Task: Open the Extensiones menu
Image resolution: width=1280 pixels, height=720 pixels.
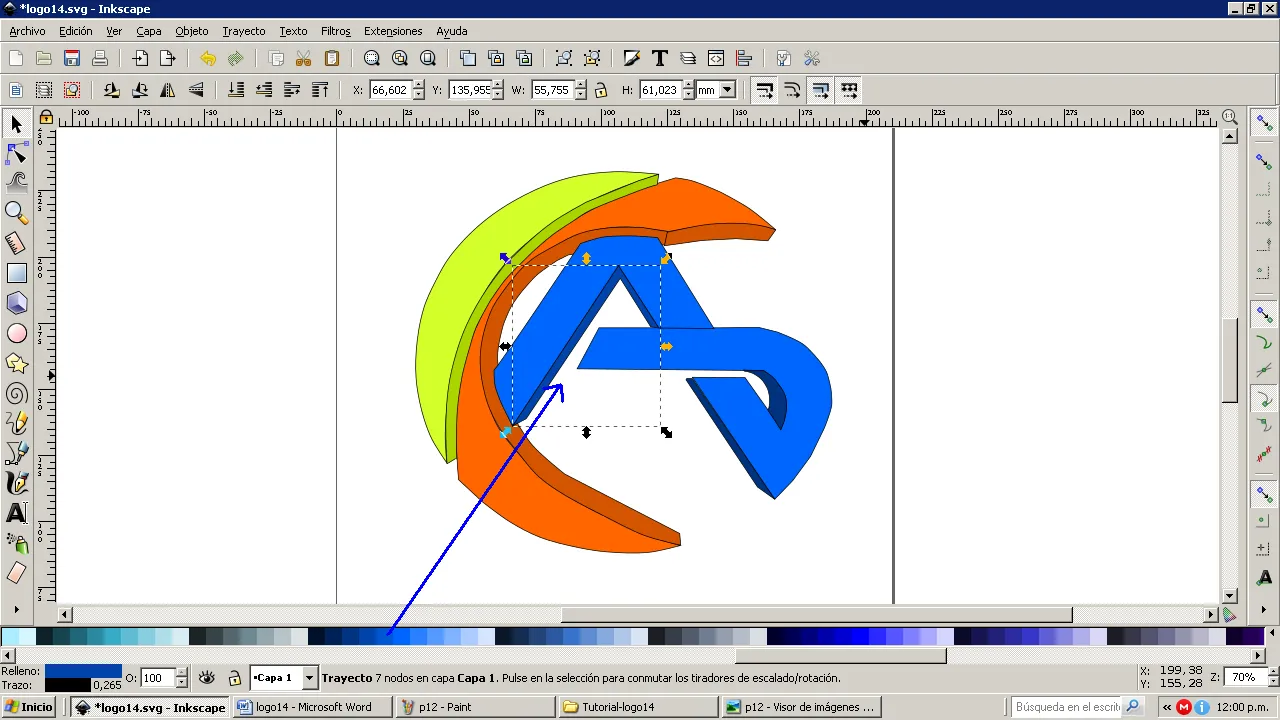Action: (x=393, y=31)
